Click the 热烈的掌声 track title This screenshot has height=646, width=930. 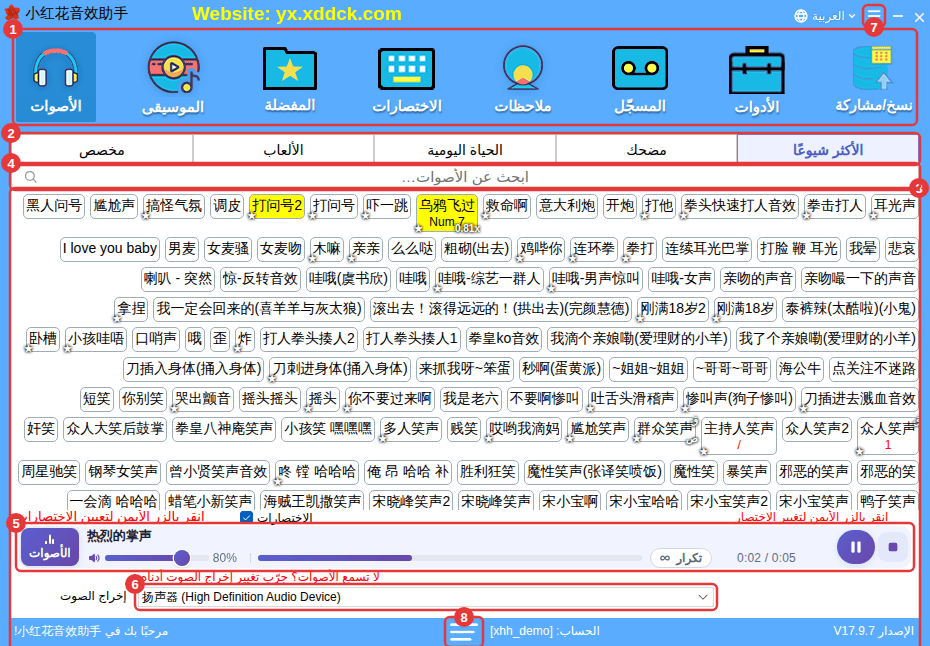pyautogui.click(x=119, y=536)
